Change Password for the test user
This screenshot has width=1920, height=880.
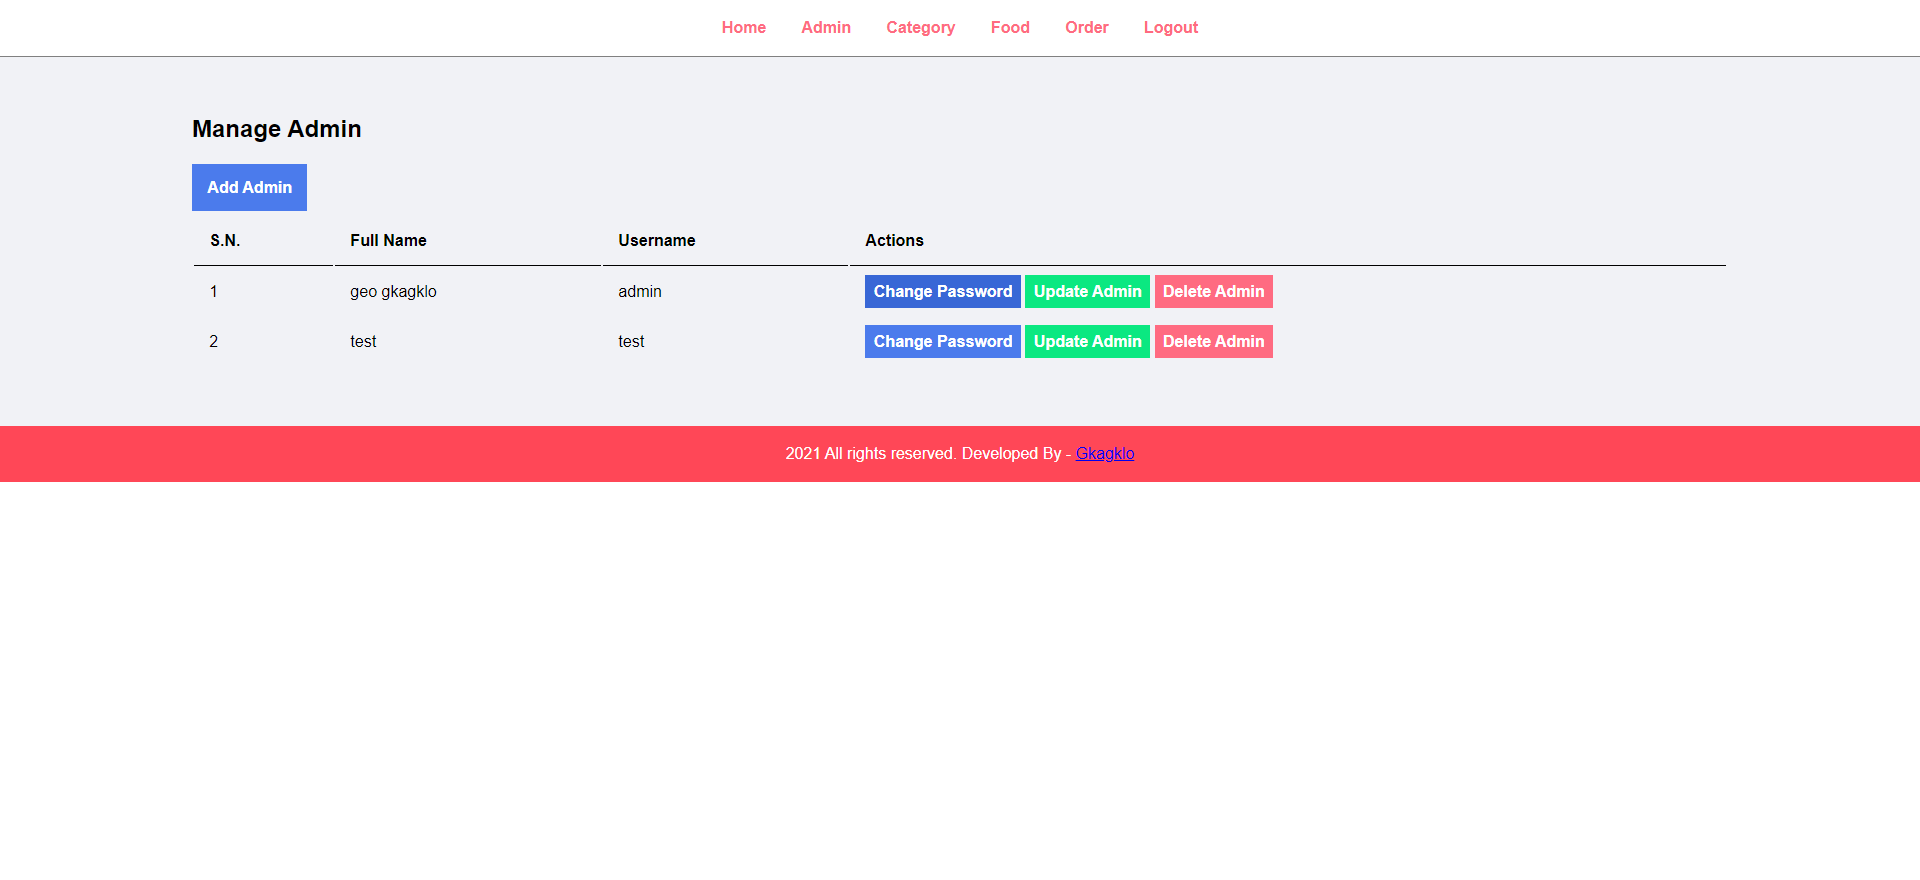tap(942, 341)
